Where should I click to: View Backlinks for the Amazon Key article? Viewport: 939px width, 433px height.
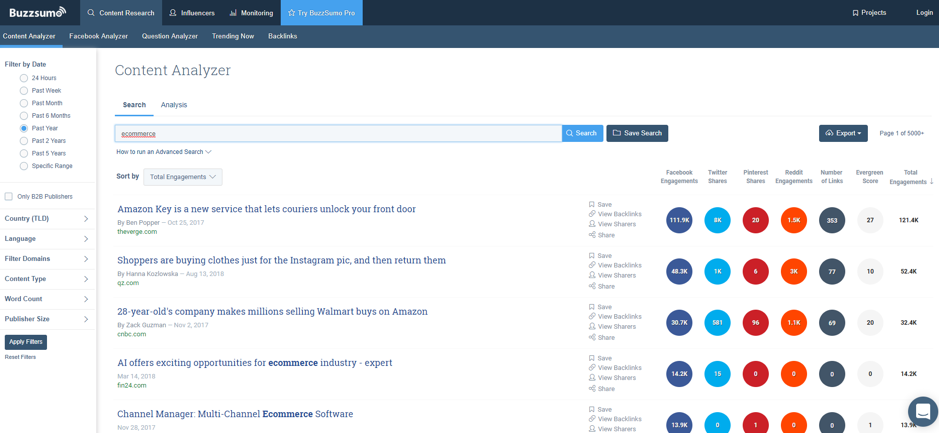click(619, 214)
